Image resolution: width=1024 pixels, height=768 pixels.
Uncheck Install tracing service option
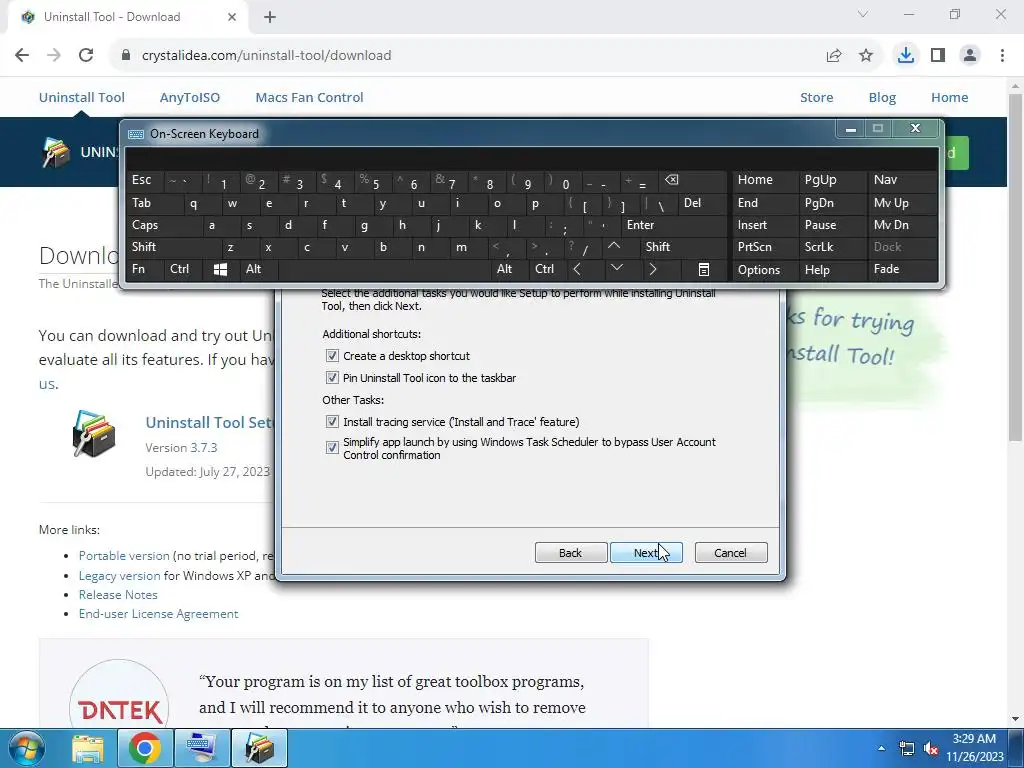click(332, 422)
